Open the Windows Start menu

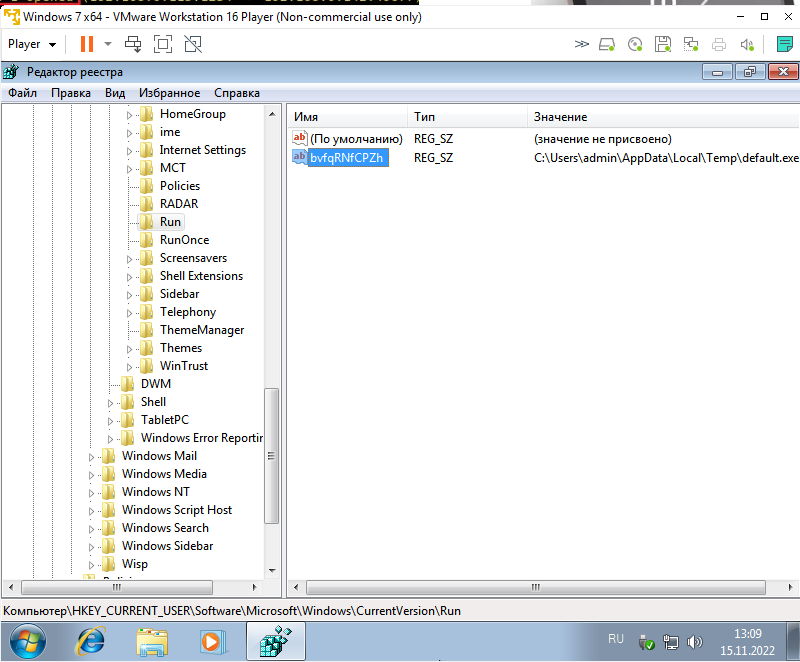coord(28,641)
